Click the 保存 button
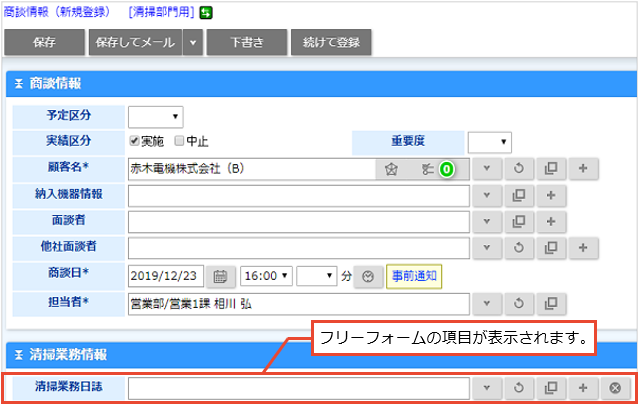640x405 pixels. pos(44,42)
